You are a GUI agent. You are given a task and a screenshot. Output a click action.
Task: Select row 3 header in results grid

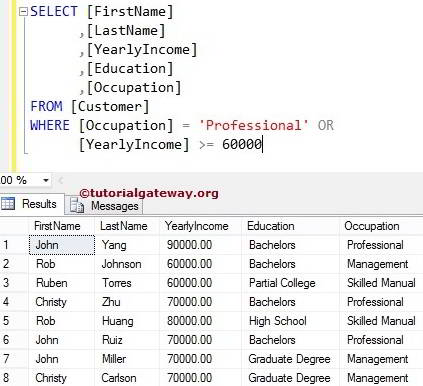tap(14, 283)
